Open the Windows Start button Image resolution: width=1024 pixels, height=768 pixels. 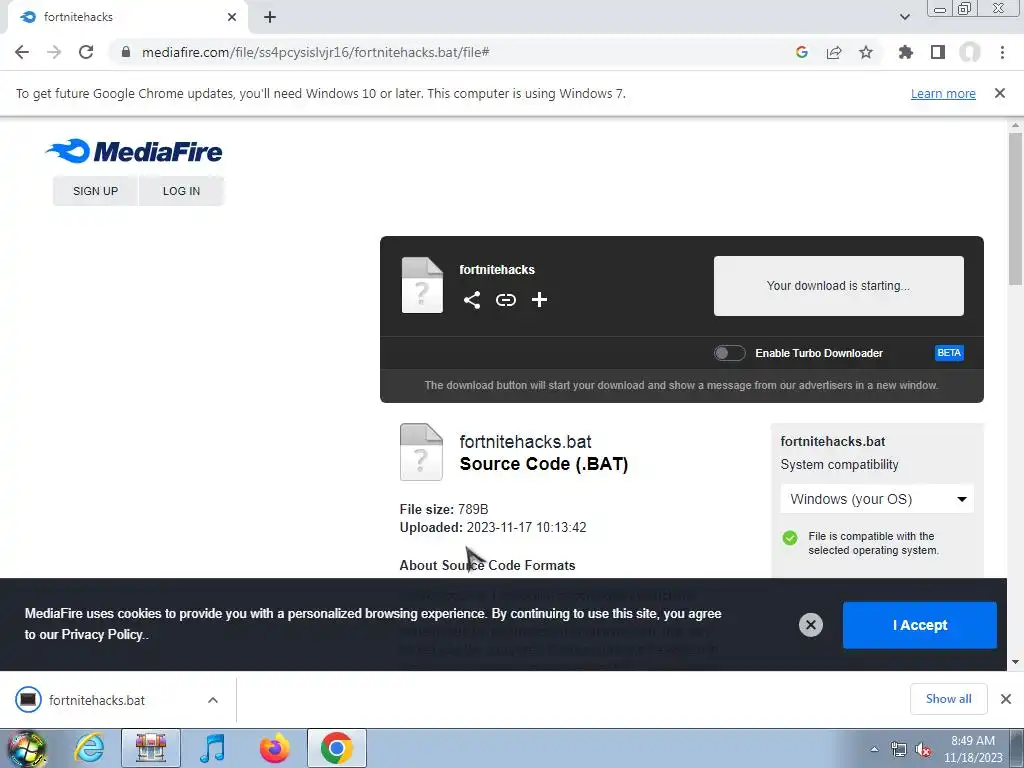(x=26, y=748)
